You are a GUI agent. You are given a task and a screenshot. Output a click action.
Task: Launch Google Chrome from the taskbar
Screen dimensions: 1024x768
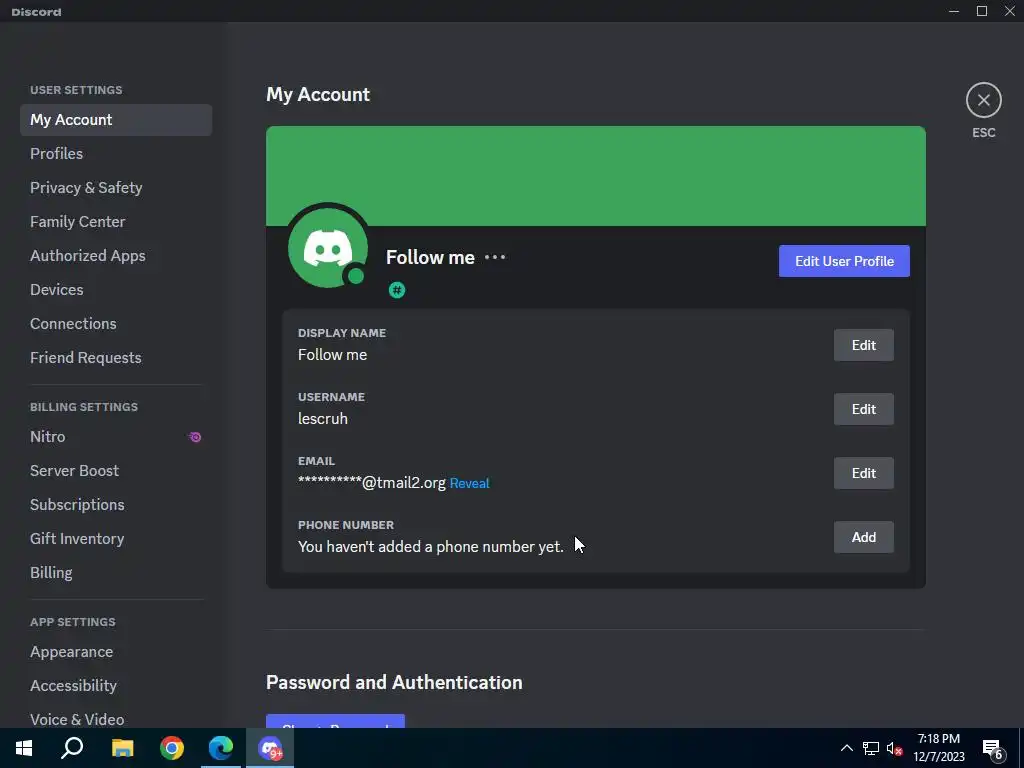(172, 748)
